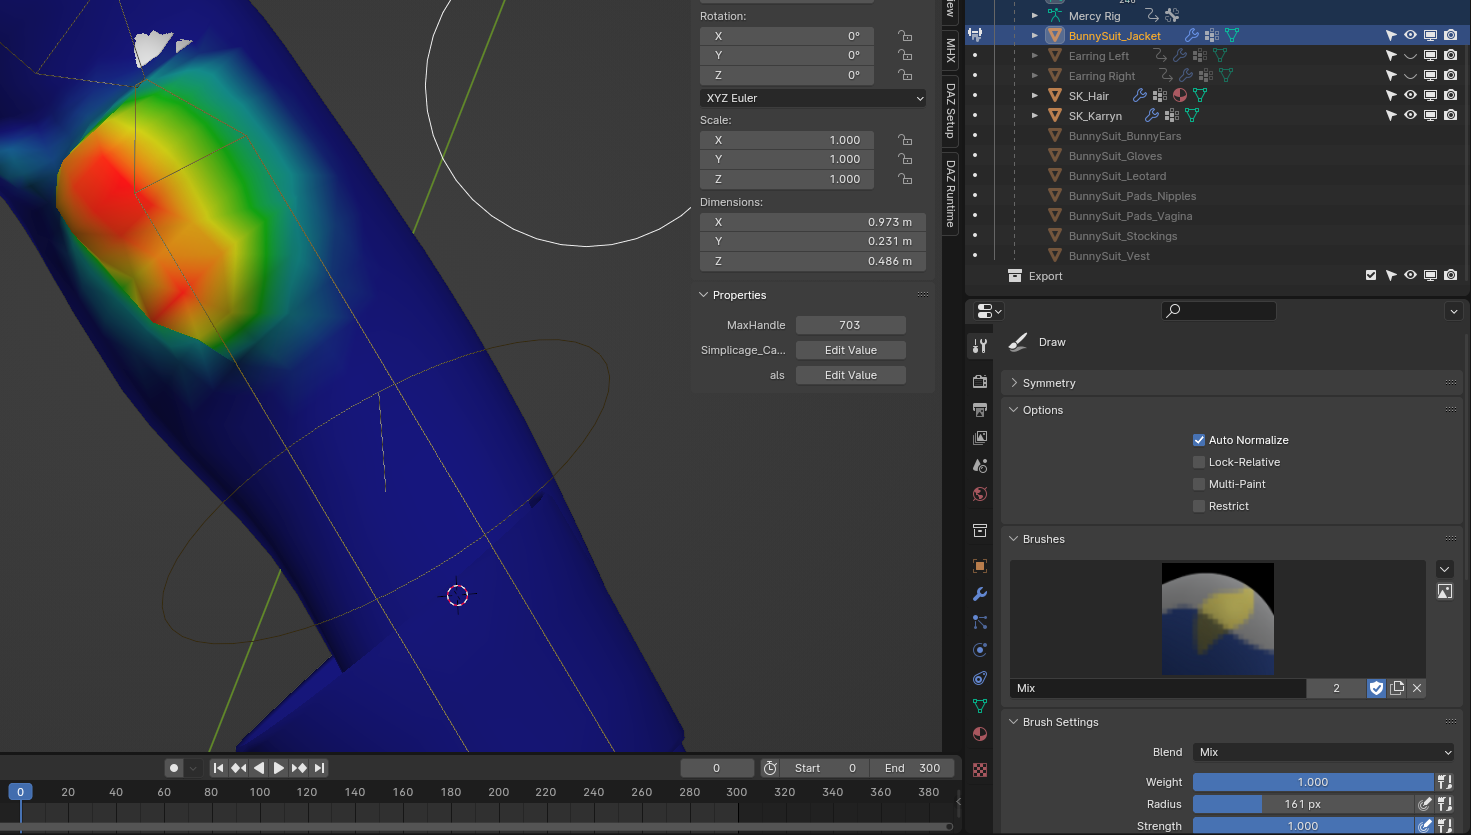Click the material icon on SK_Hair row
The image size is (1471, 835).
1180,95
